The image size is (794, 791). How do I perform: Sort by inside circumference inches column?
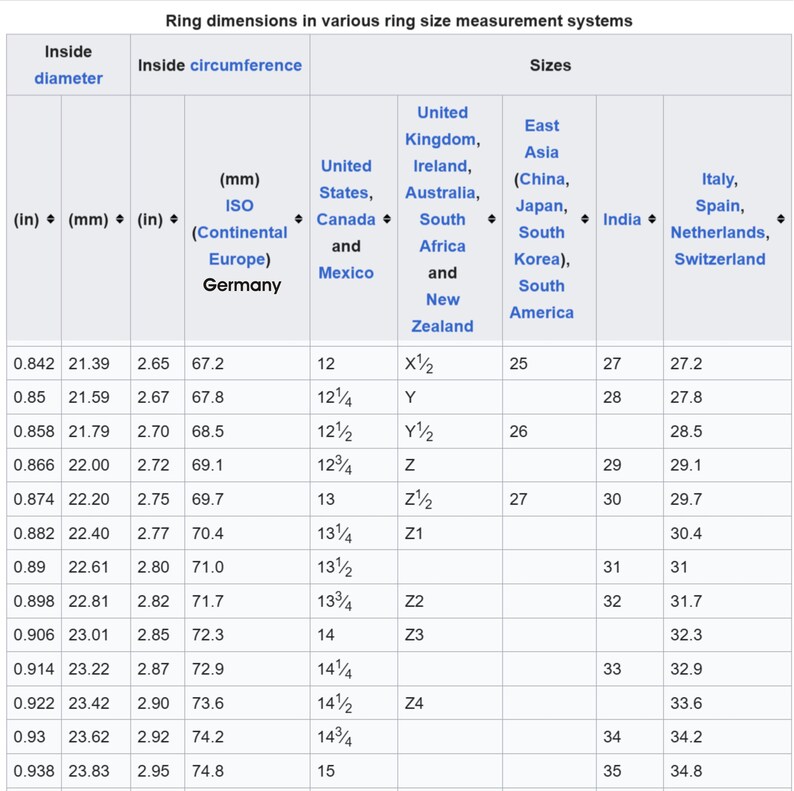(x=174, y=219)
